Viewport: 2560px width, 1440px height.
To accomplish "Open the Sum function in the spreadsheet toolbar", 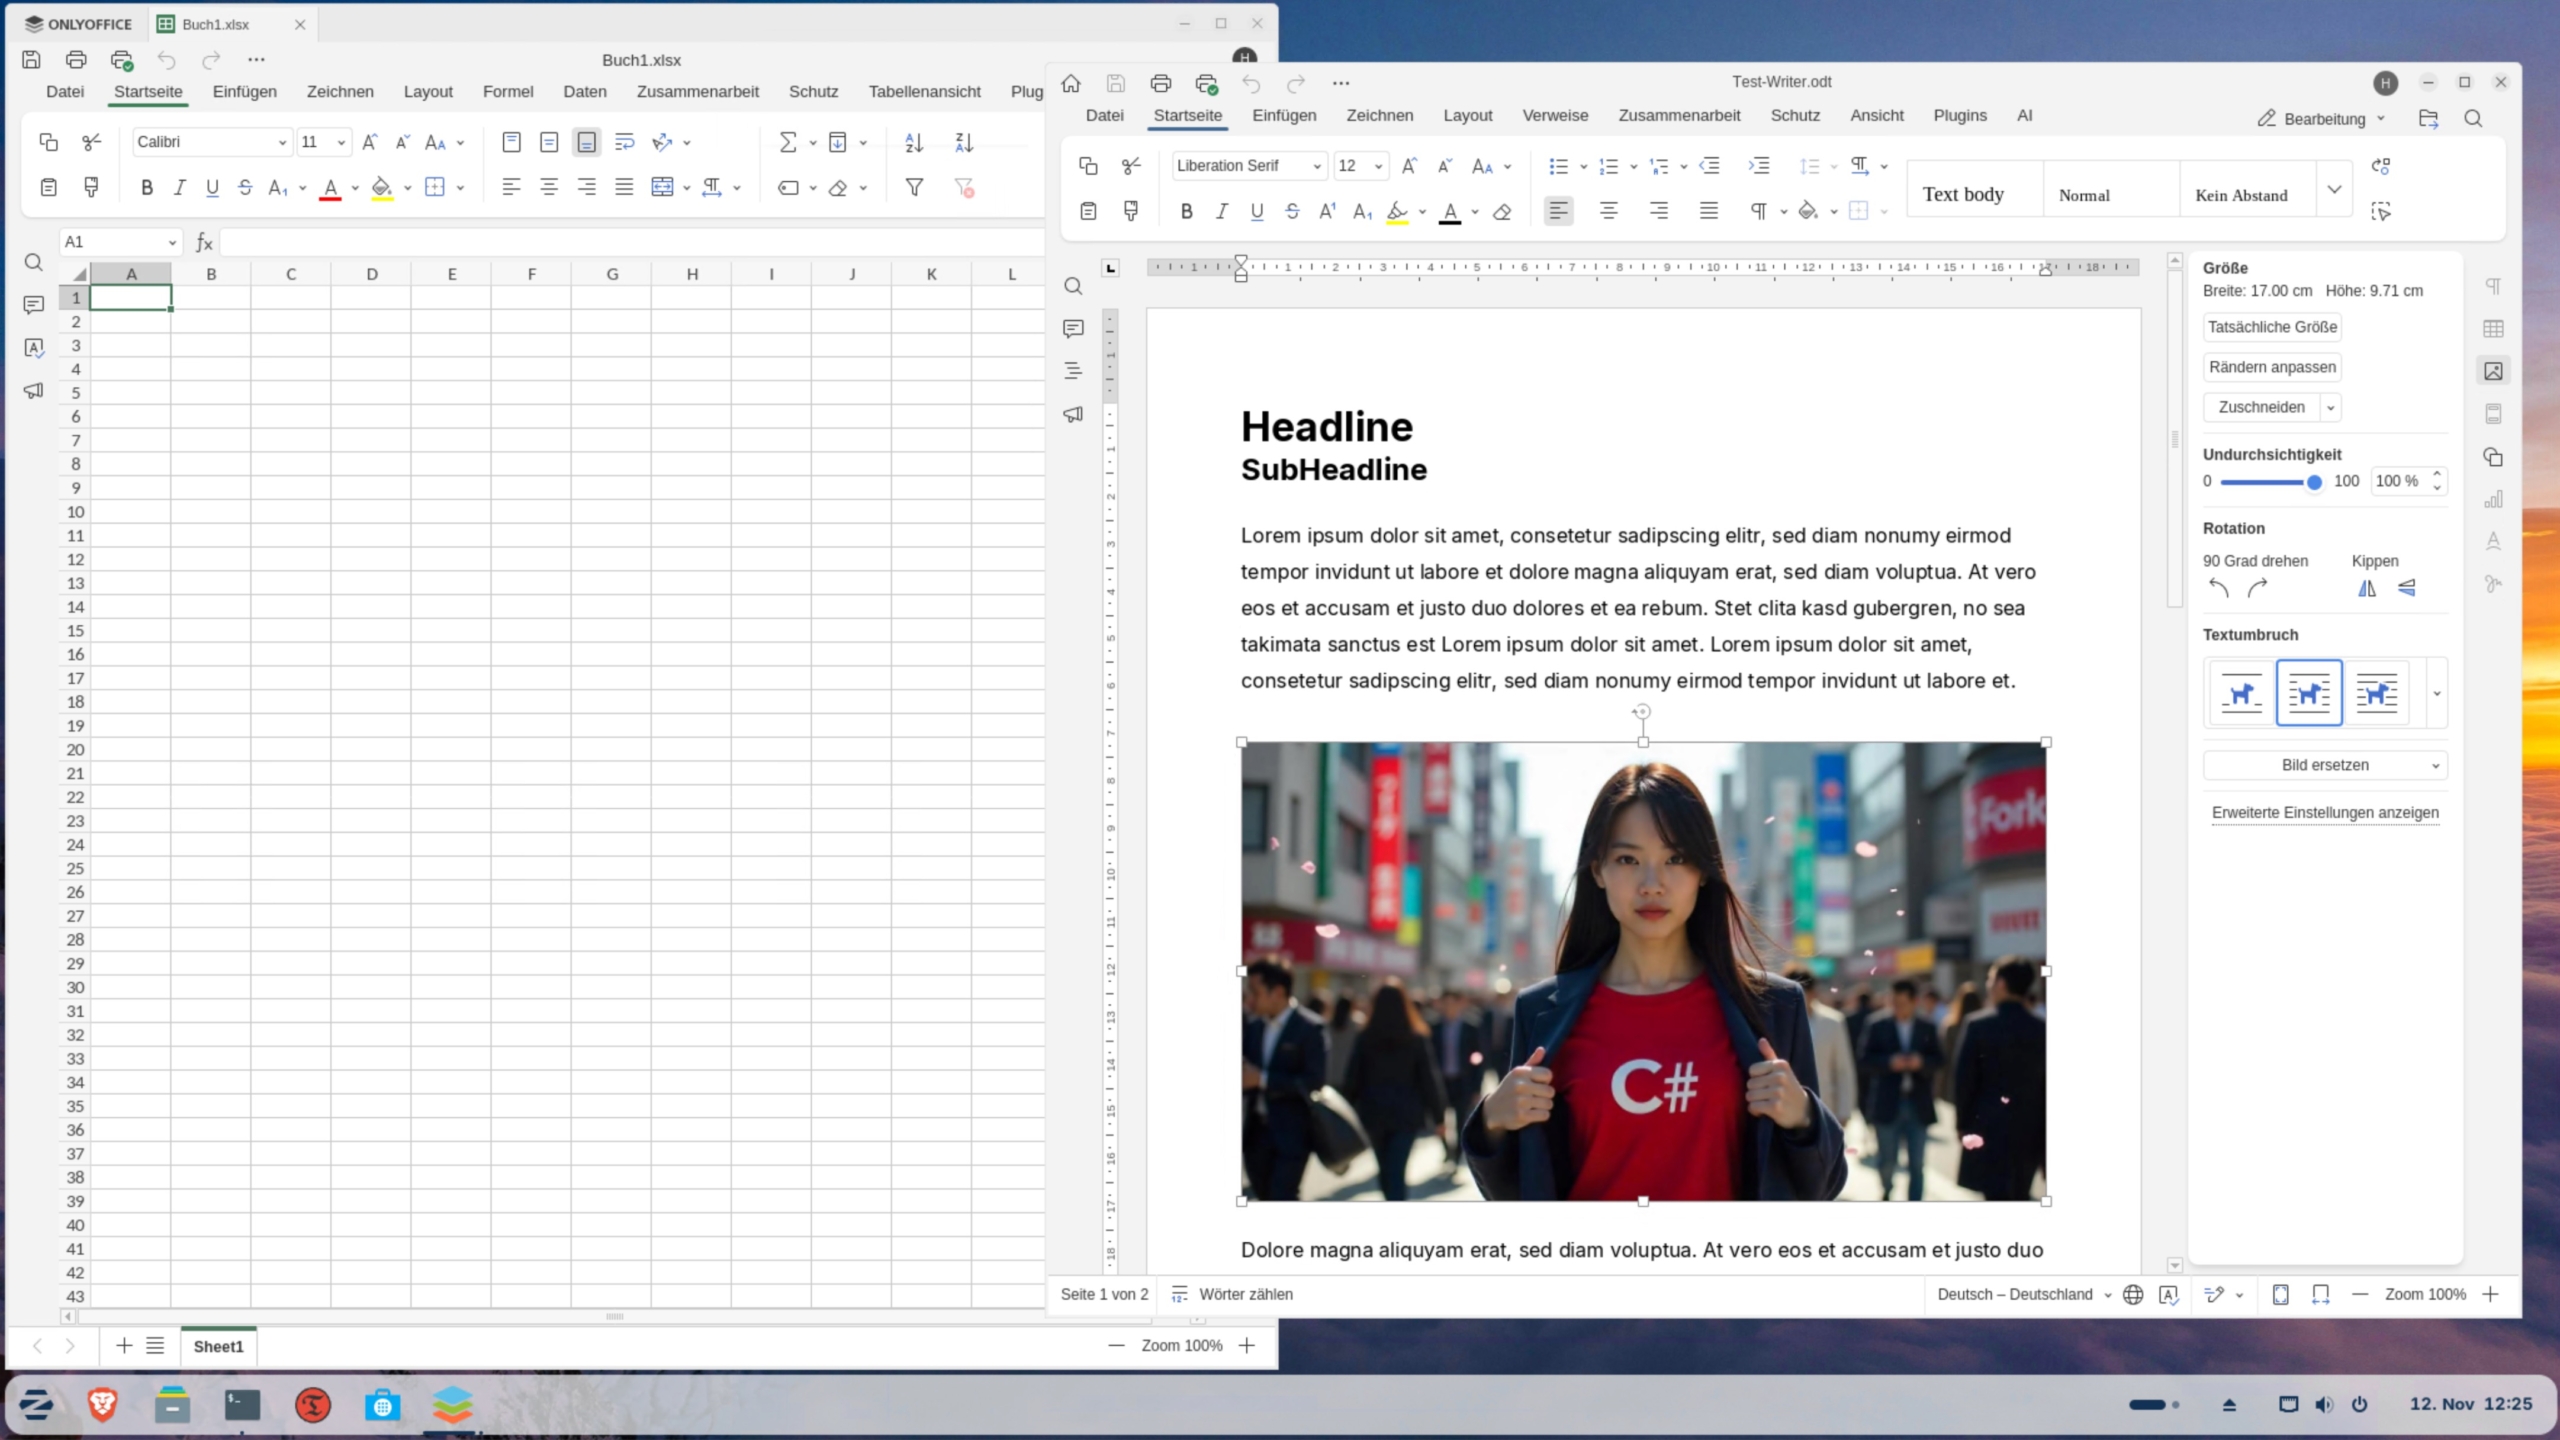I will tap(789, 141).
